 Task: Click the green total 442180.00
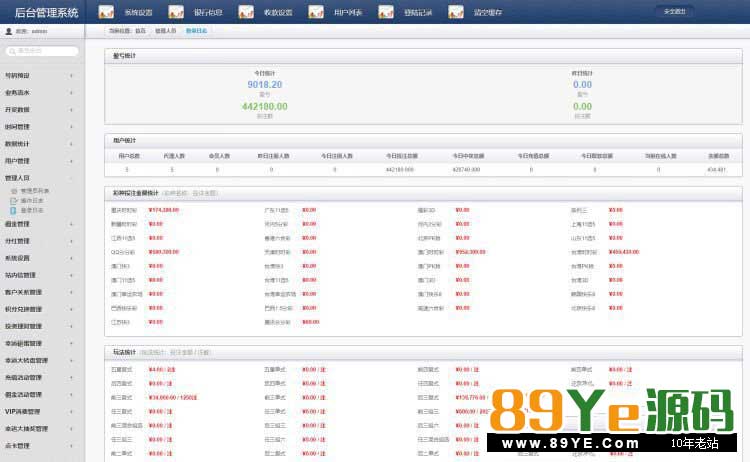pyautogui.click(x=265, y=107)
